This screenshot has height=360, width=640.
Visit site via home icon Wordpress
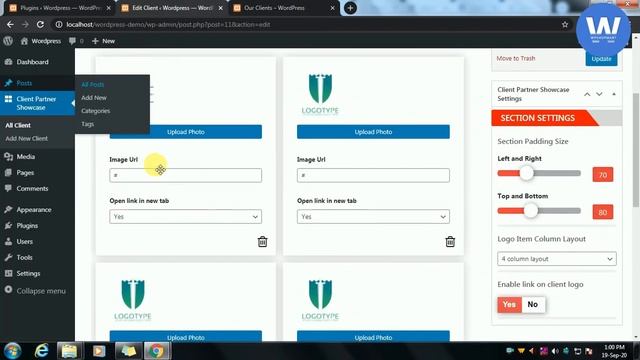(40, 41)
